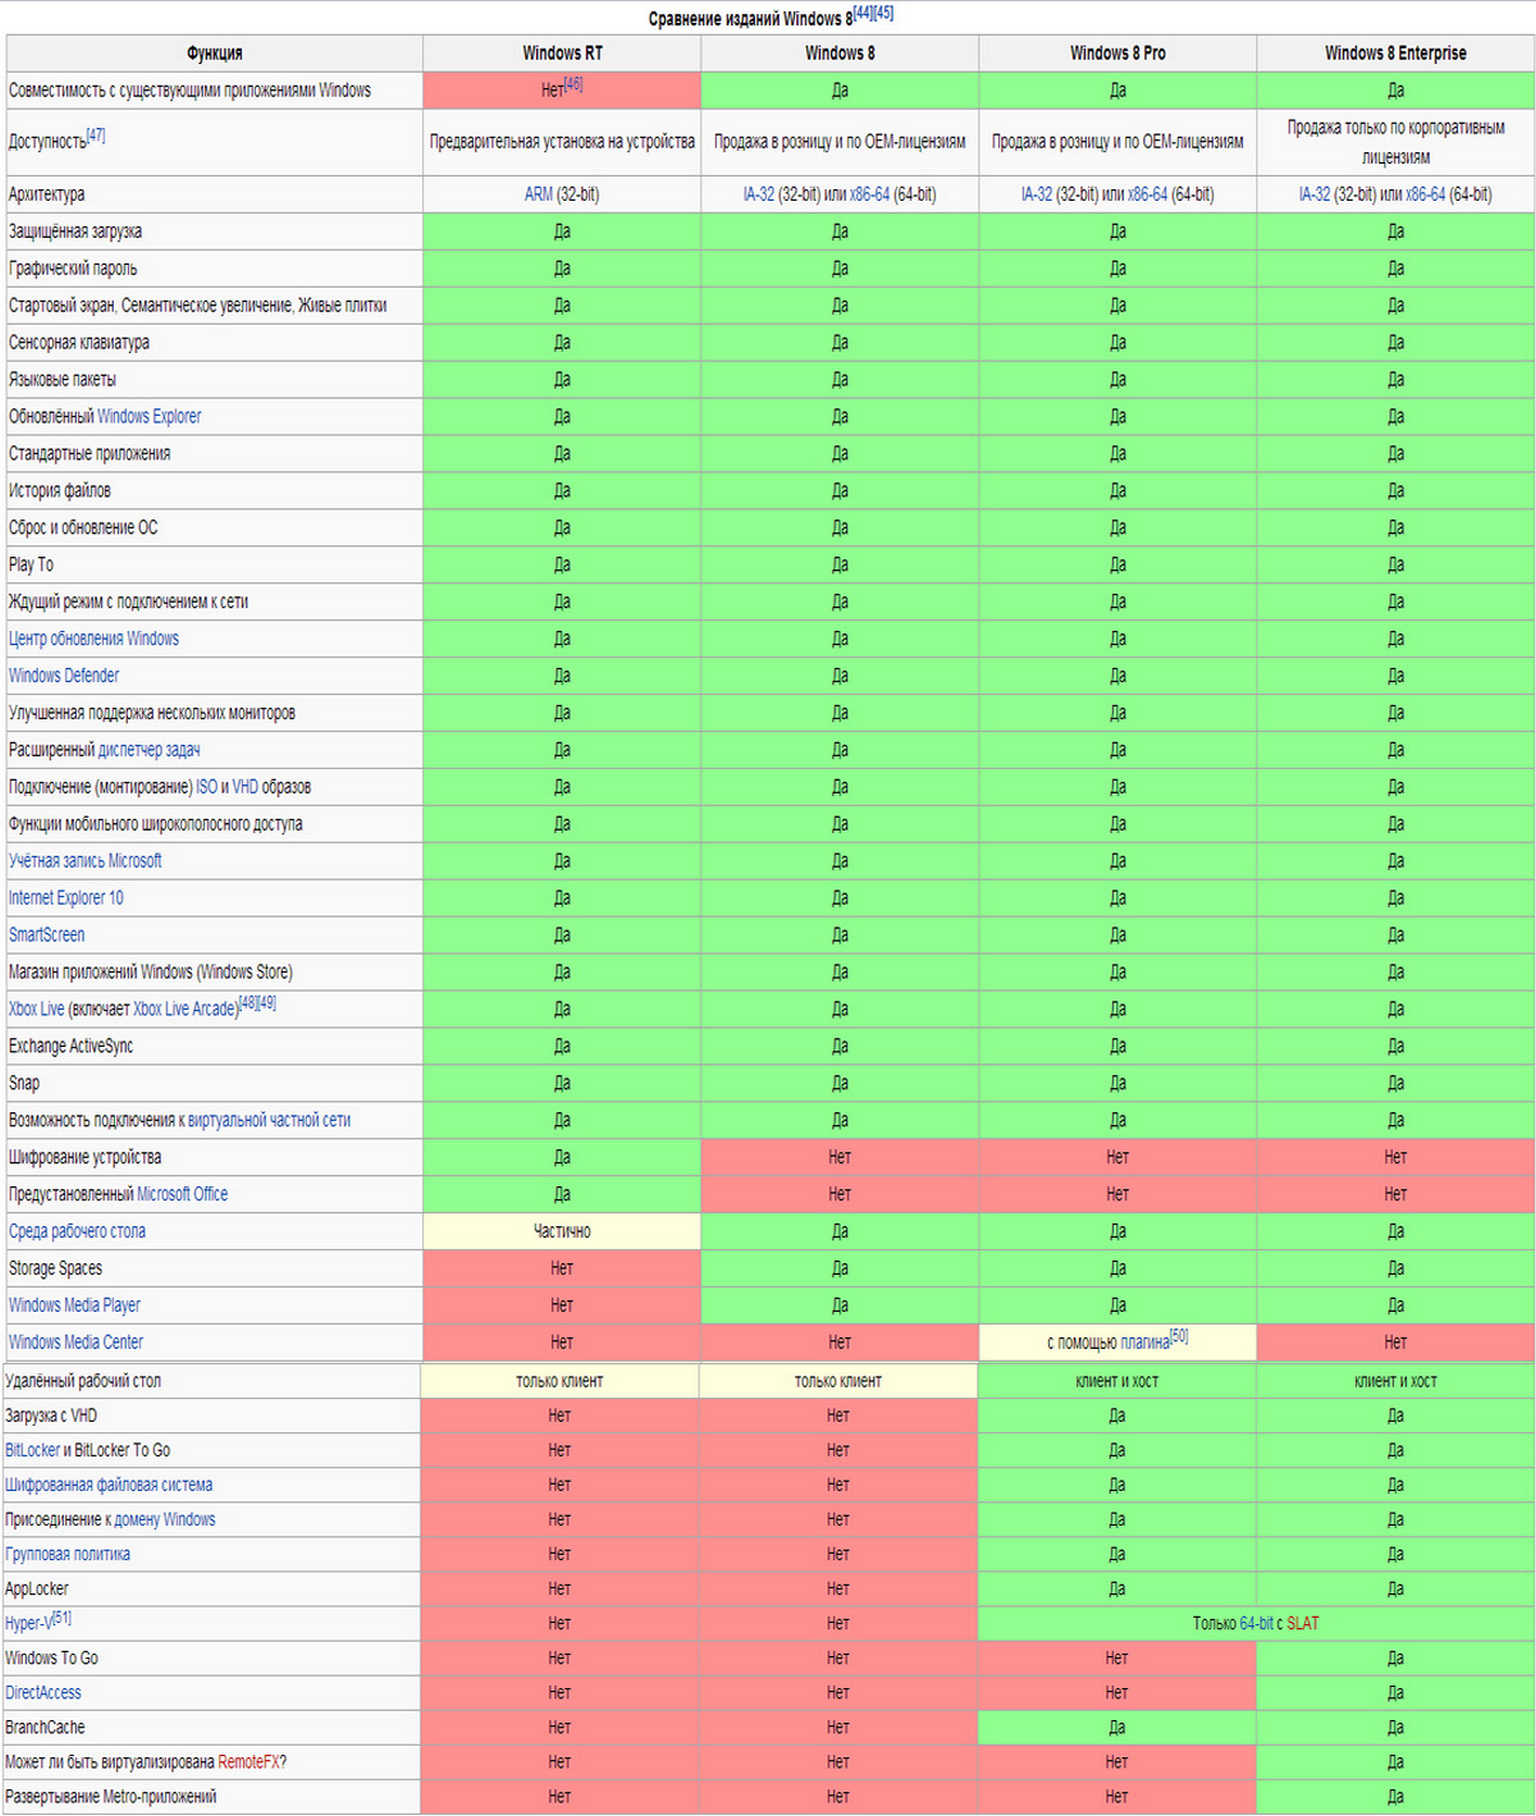Click the 64-bit link in Hyper-V row

(x=1256, y=1623)
